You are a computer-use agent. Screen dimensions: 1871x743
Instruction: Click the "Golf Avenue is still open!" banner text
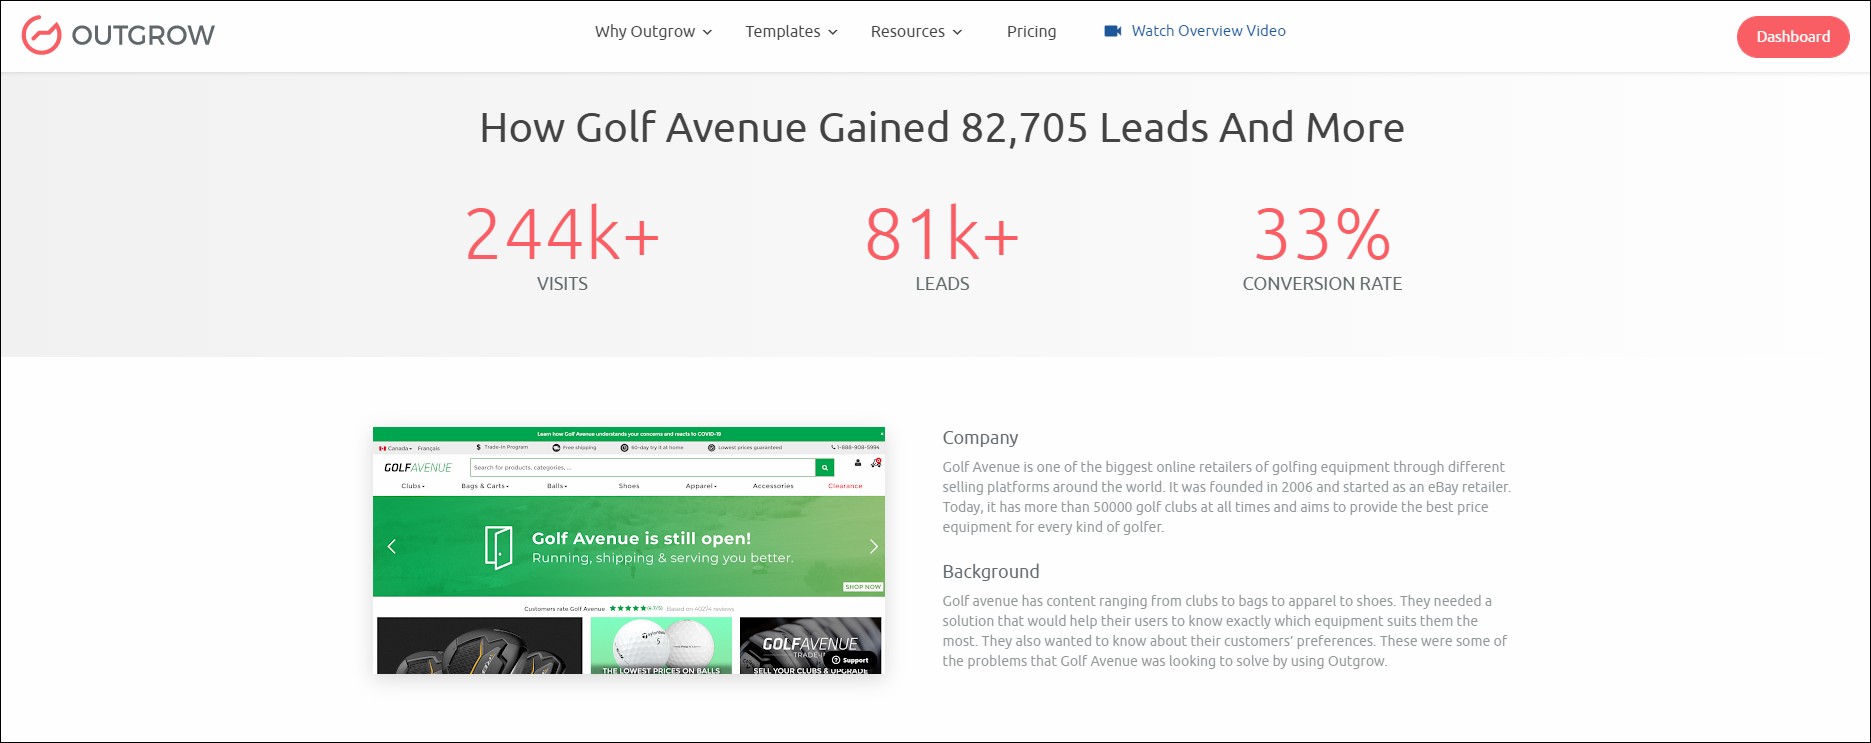[641, 538]
